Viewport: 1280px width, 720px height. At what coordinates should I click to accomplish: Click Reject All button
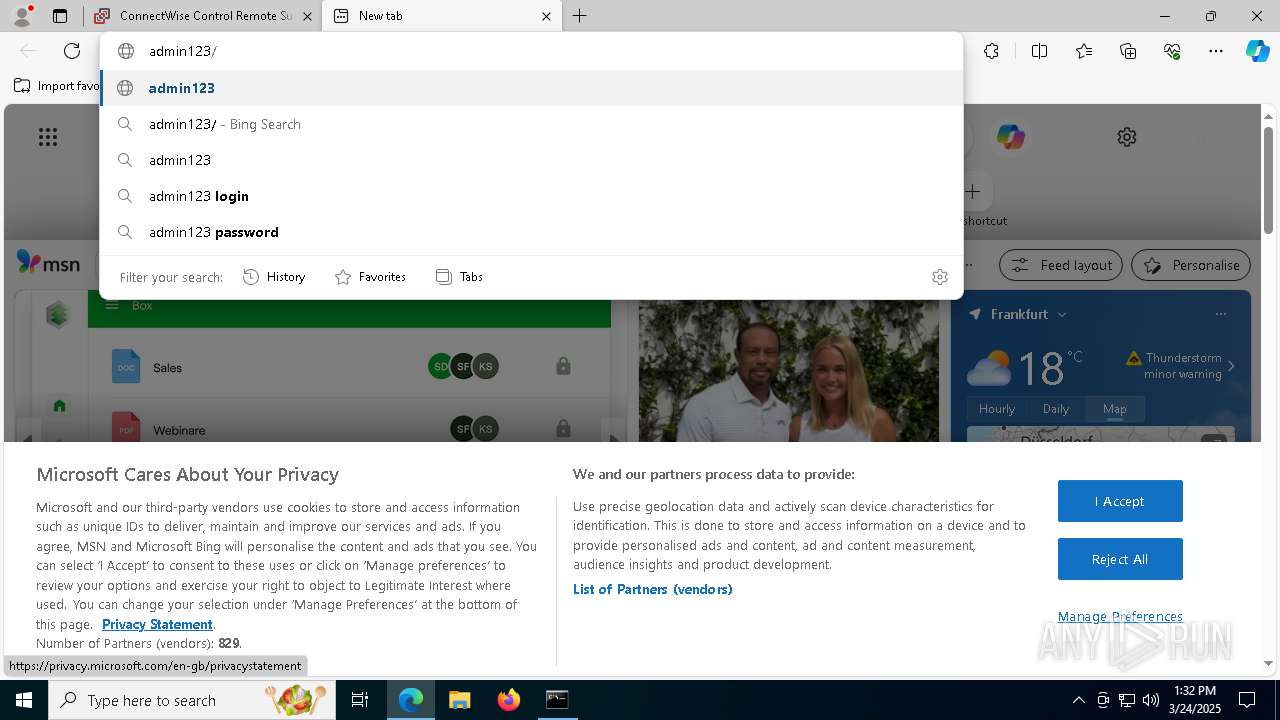(x=1120, y=559)
